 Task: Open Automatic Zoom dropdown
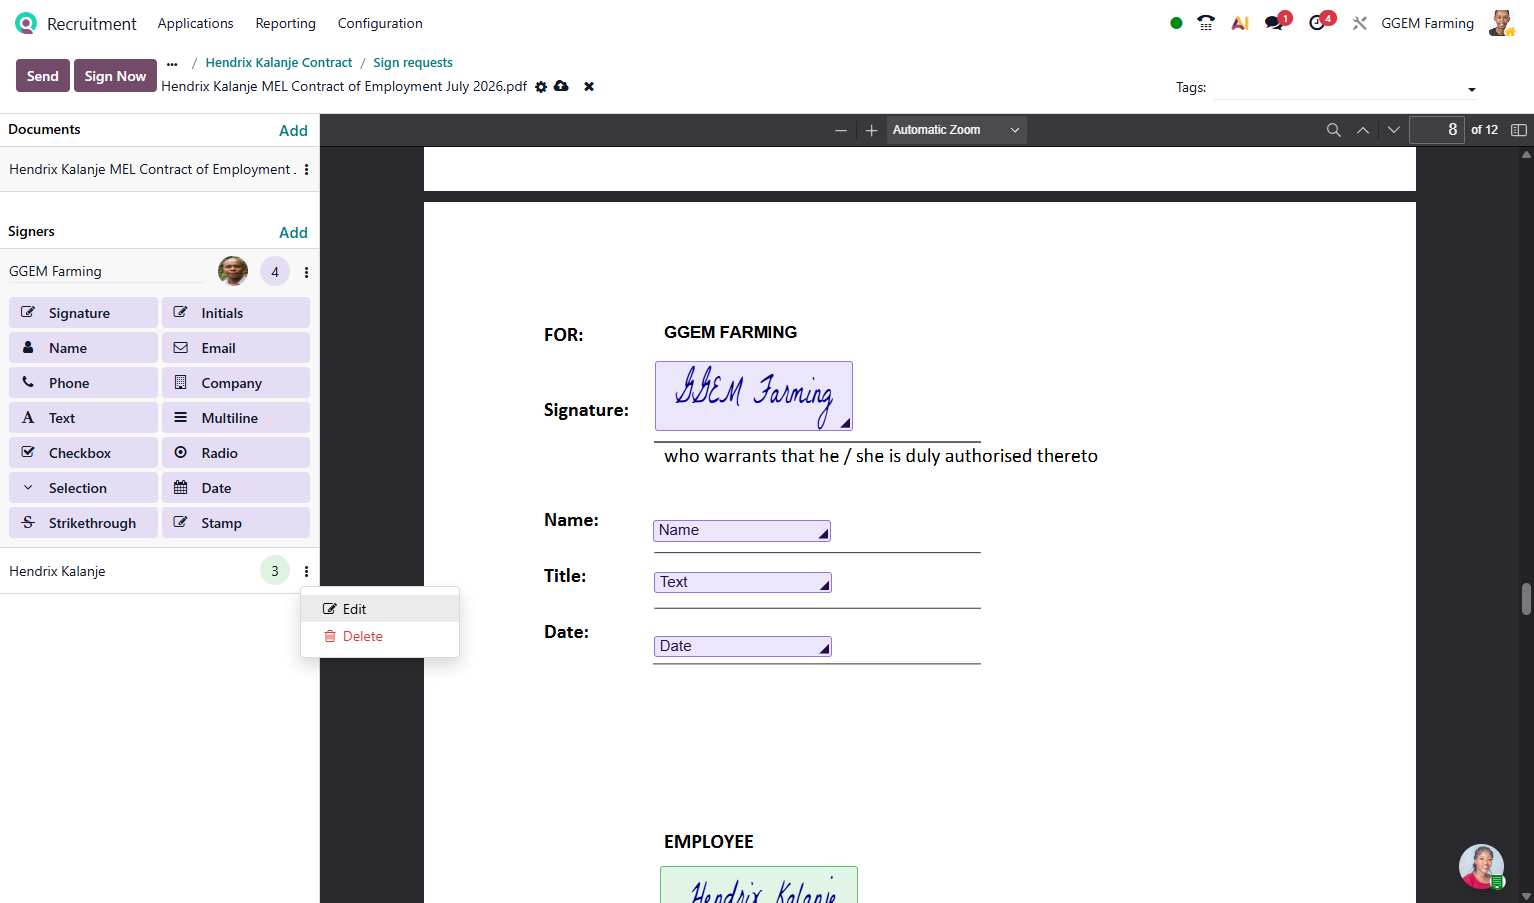click(x=956, y=130)
